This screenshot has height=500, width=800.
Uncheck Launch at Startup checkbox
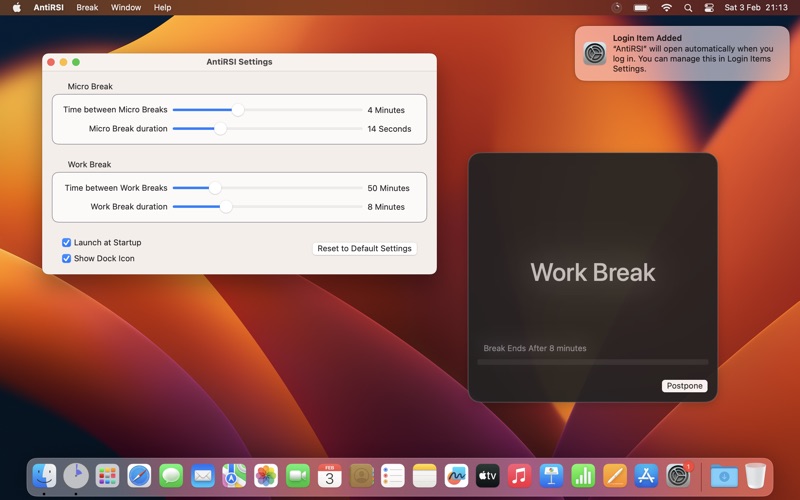[66, 242]
